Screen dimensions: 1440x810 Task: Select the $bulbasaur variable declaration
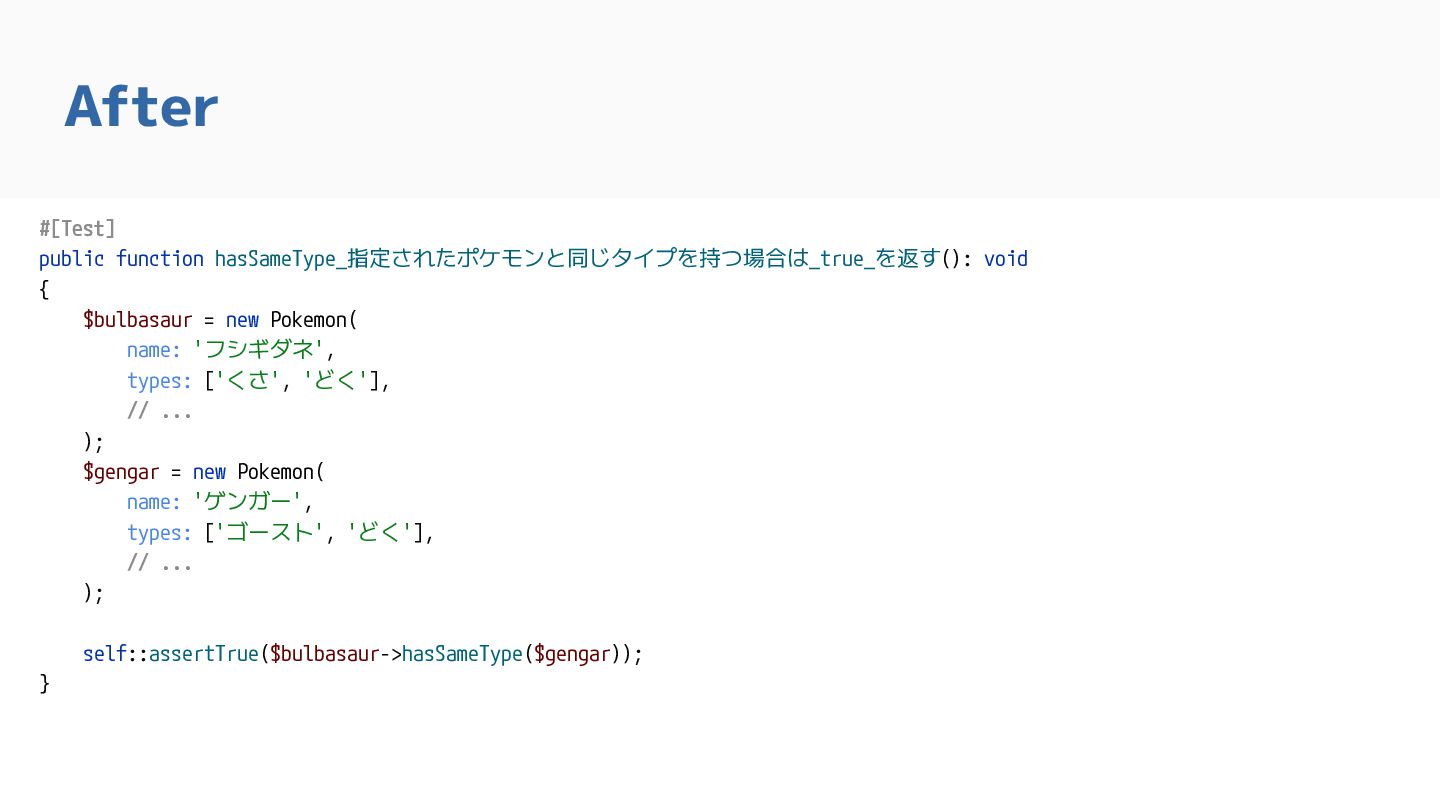click(137, 320)
